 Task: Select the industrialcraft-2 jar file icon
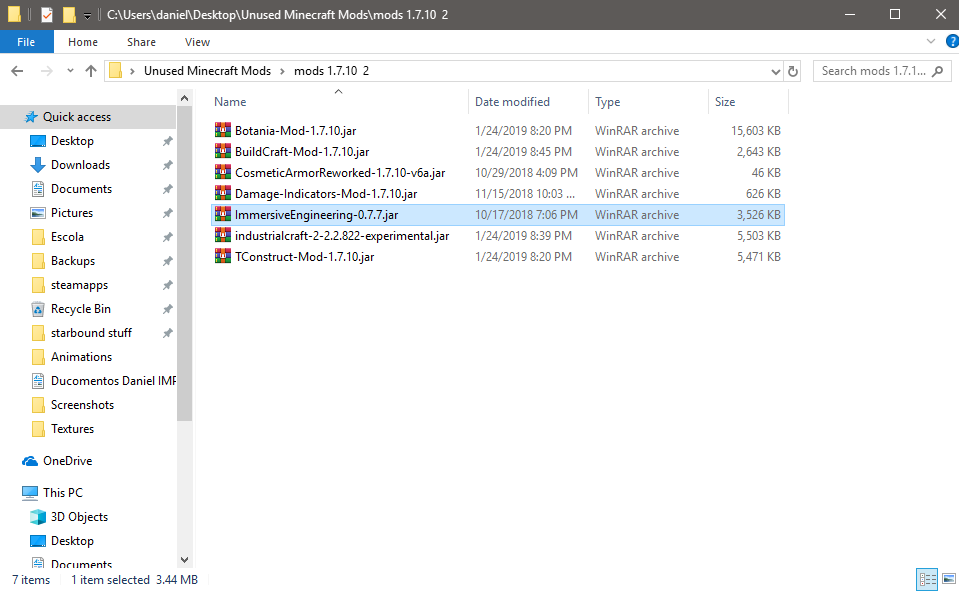pos(223,236)
